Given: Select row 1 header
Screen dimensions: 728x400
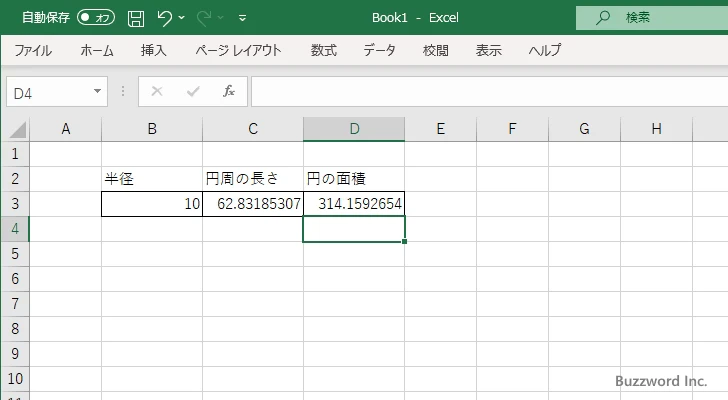Looking at the screenshot, I should pos(15,154).
